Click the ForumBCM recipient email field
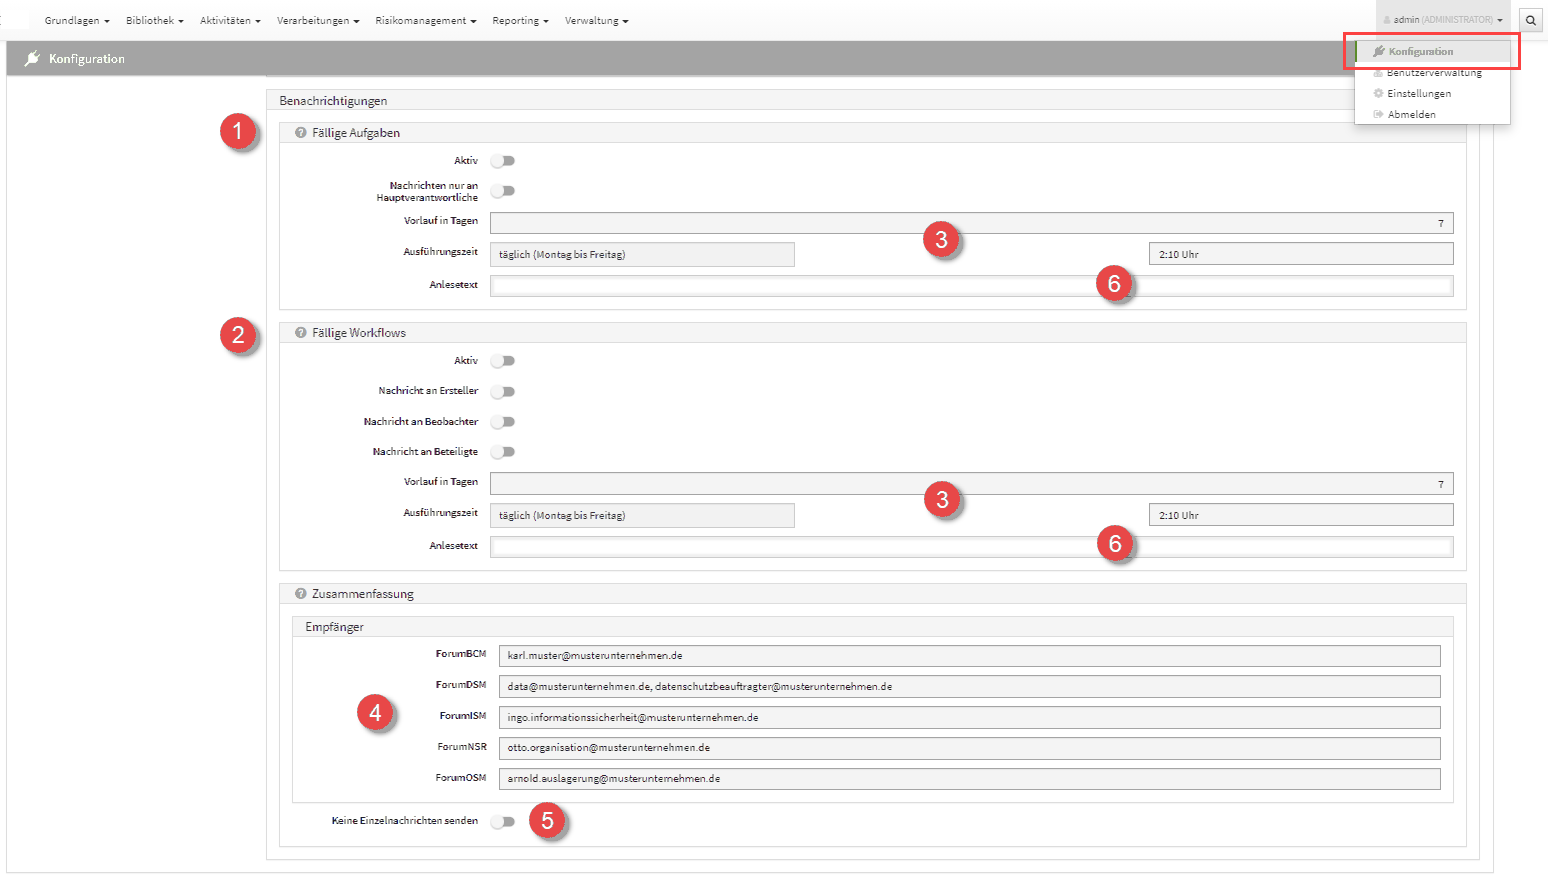 [968, 656]
